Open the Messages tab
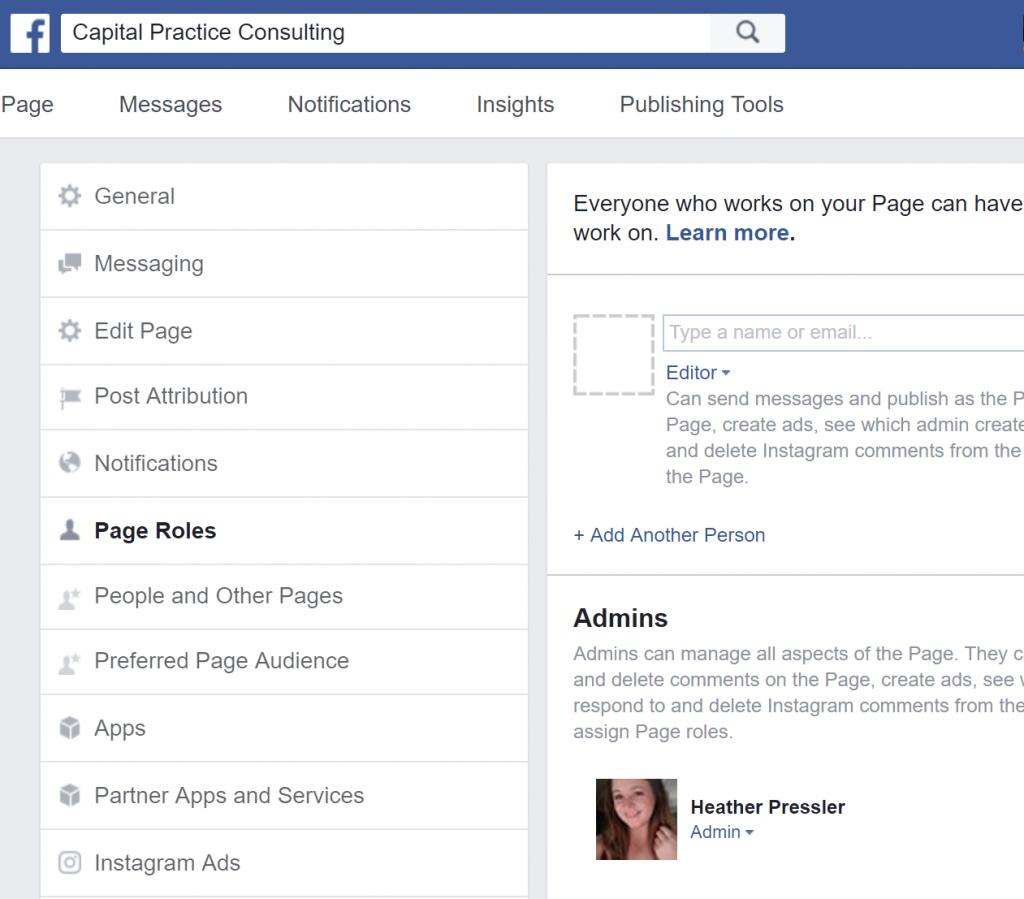 170,104
